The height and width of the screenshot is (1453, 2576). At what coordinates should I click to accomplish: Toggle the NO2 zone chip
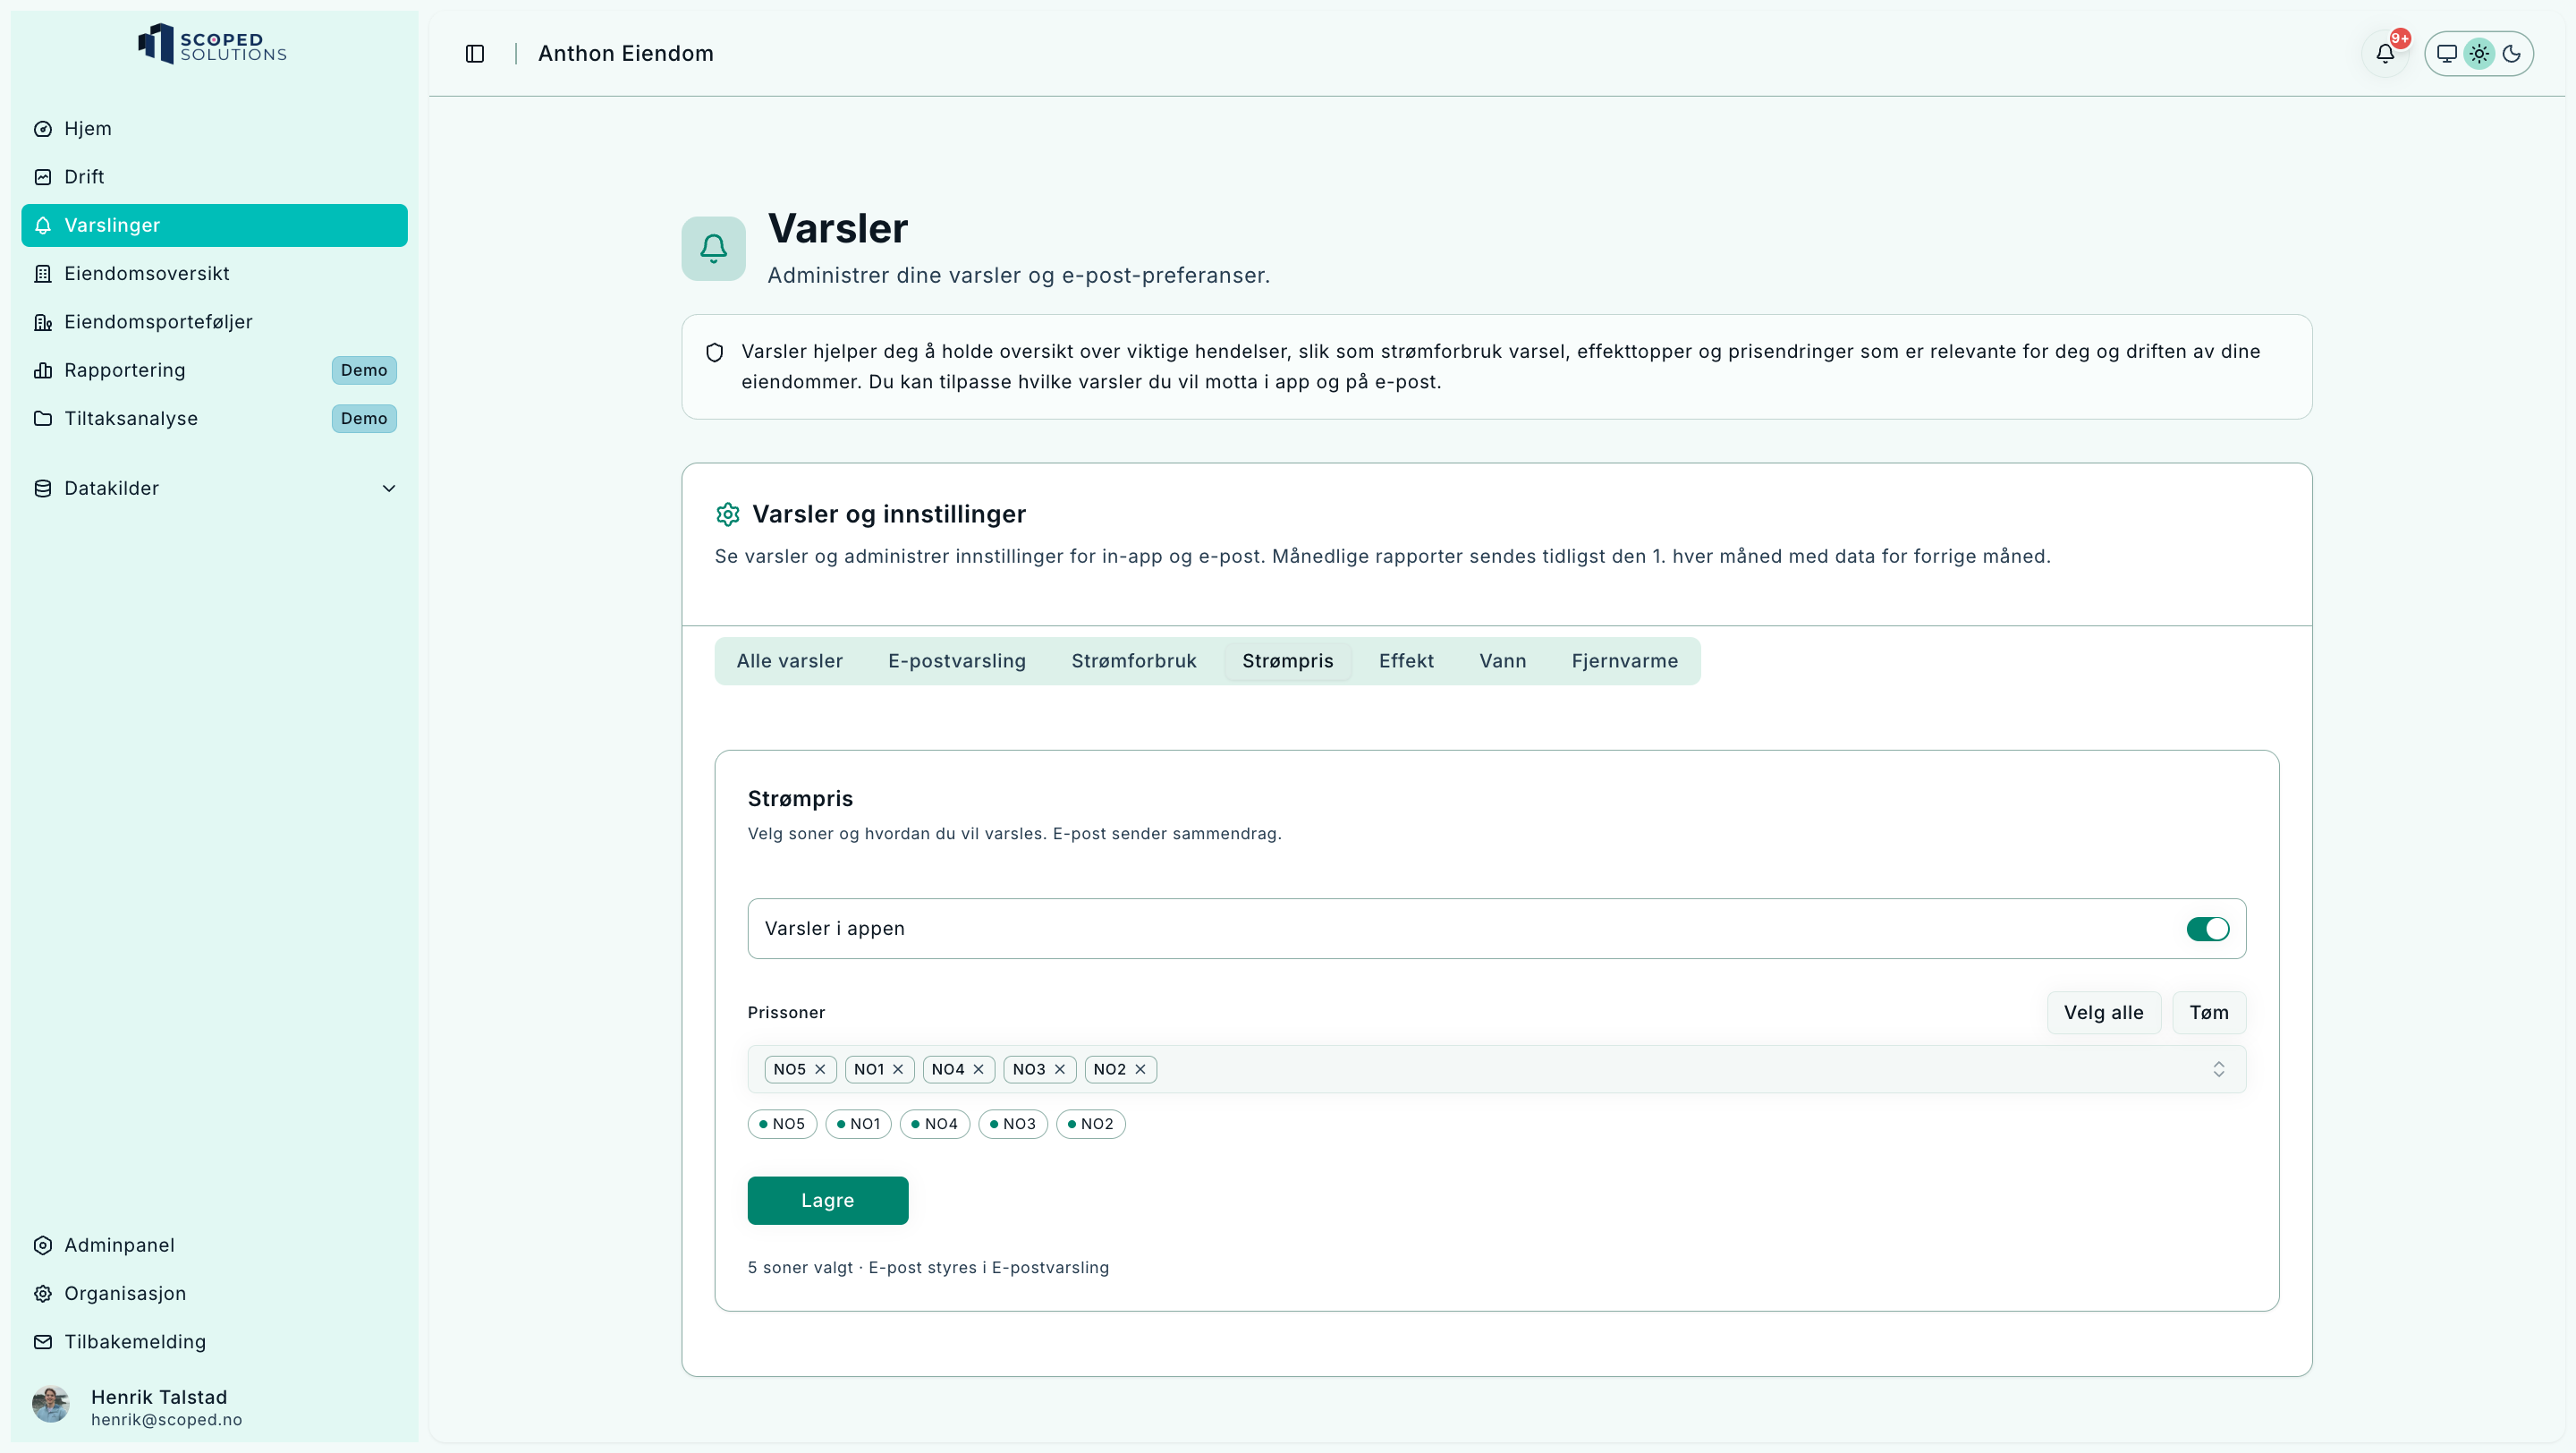pos(1090,1124)
